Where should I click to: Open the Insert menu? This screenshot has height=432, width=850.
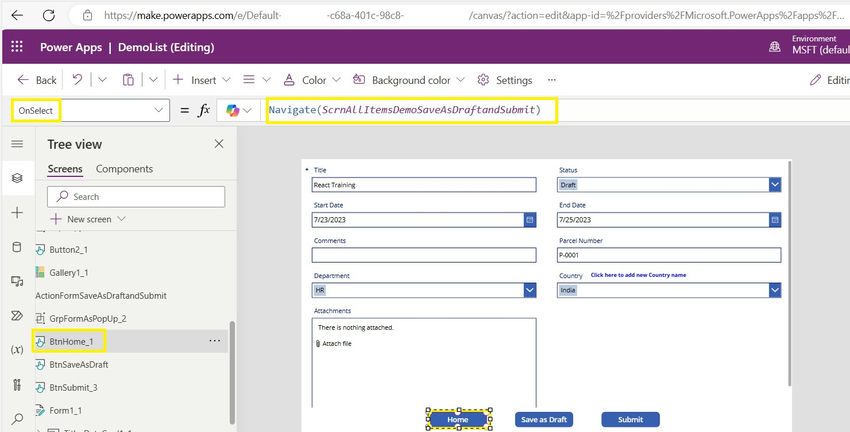[202, 80]
